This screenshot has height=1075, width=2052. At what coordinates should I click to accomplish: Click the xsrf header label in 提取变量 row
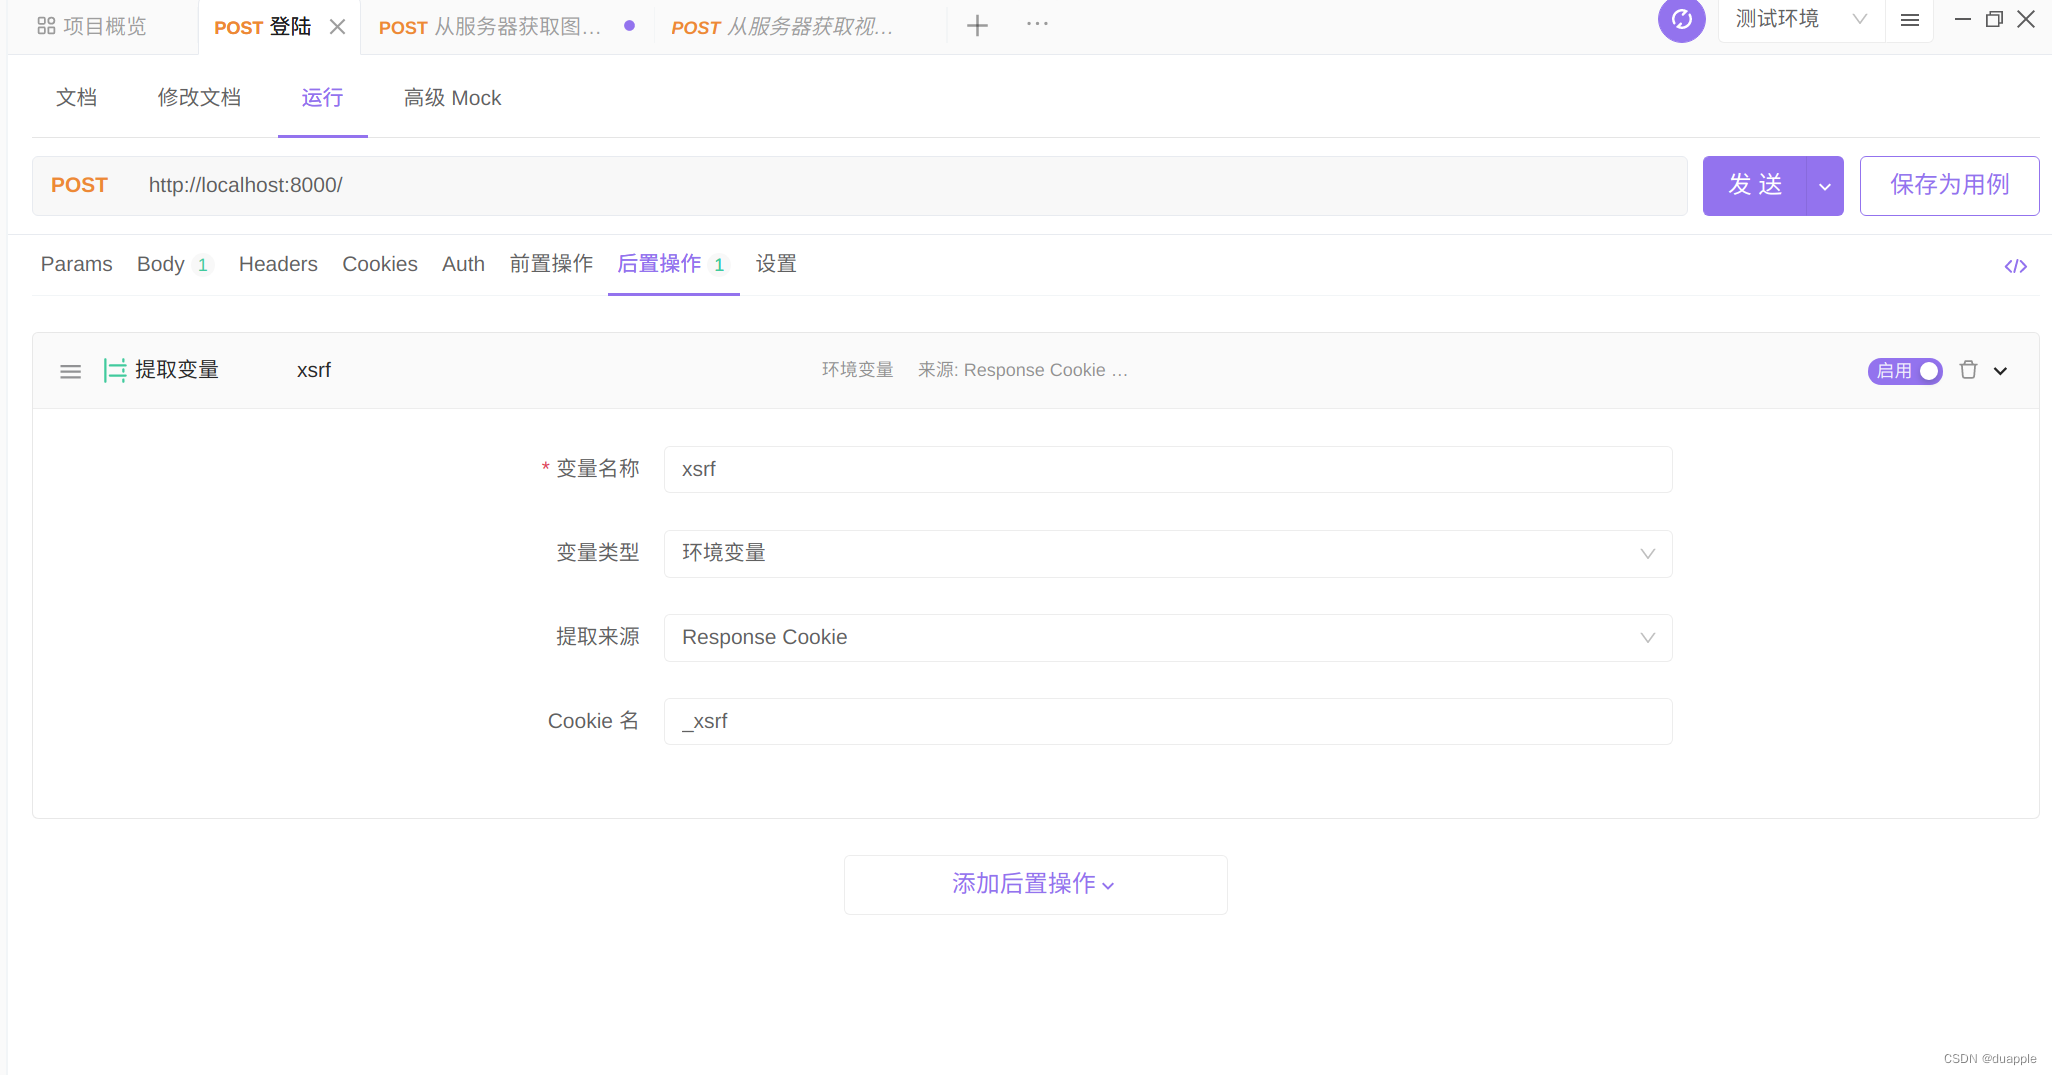pyautogui.click(x=314, y=370)
